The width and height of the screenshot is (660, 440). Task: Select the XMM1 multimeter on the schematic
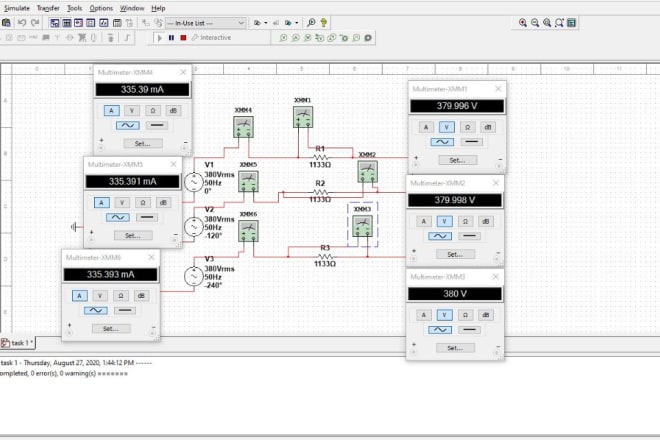pyautogui.click(x=303, y=117)
